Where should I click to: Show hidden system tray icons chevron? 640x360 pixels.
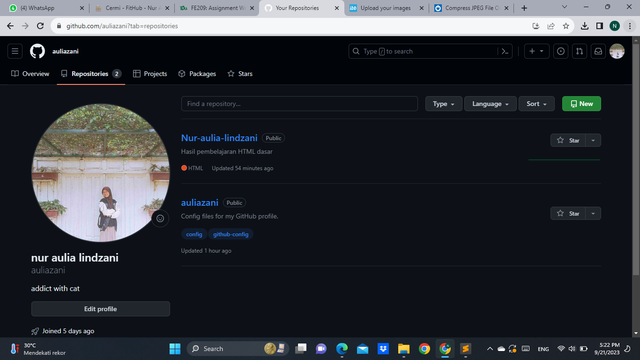click(x=489, y=349)
